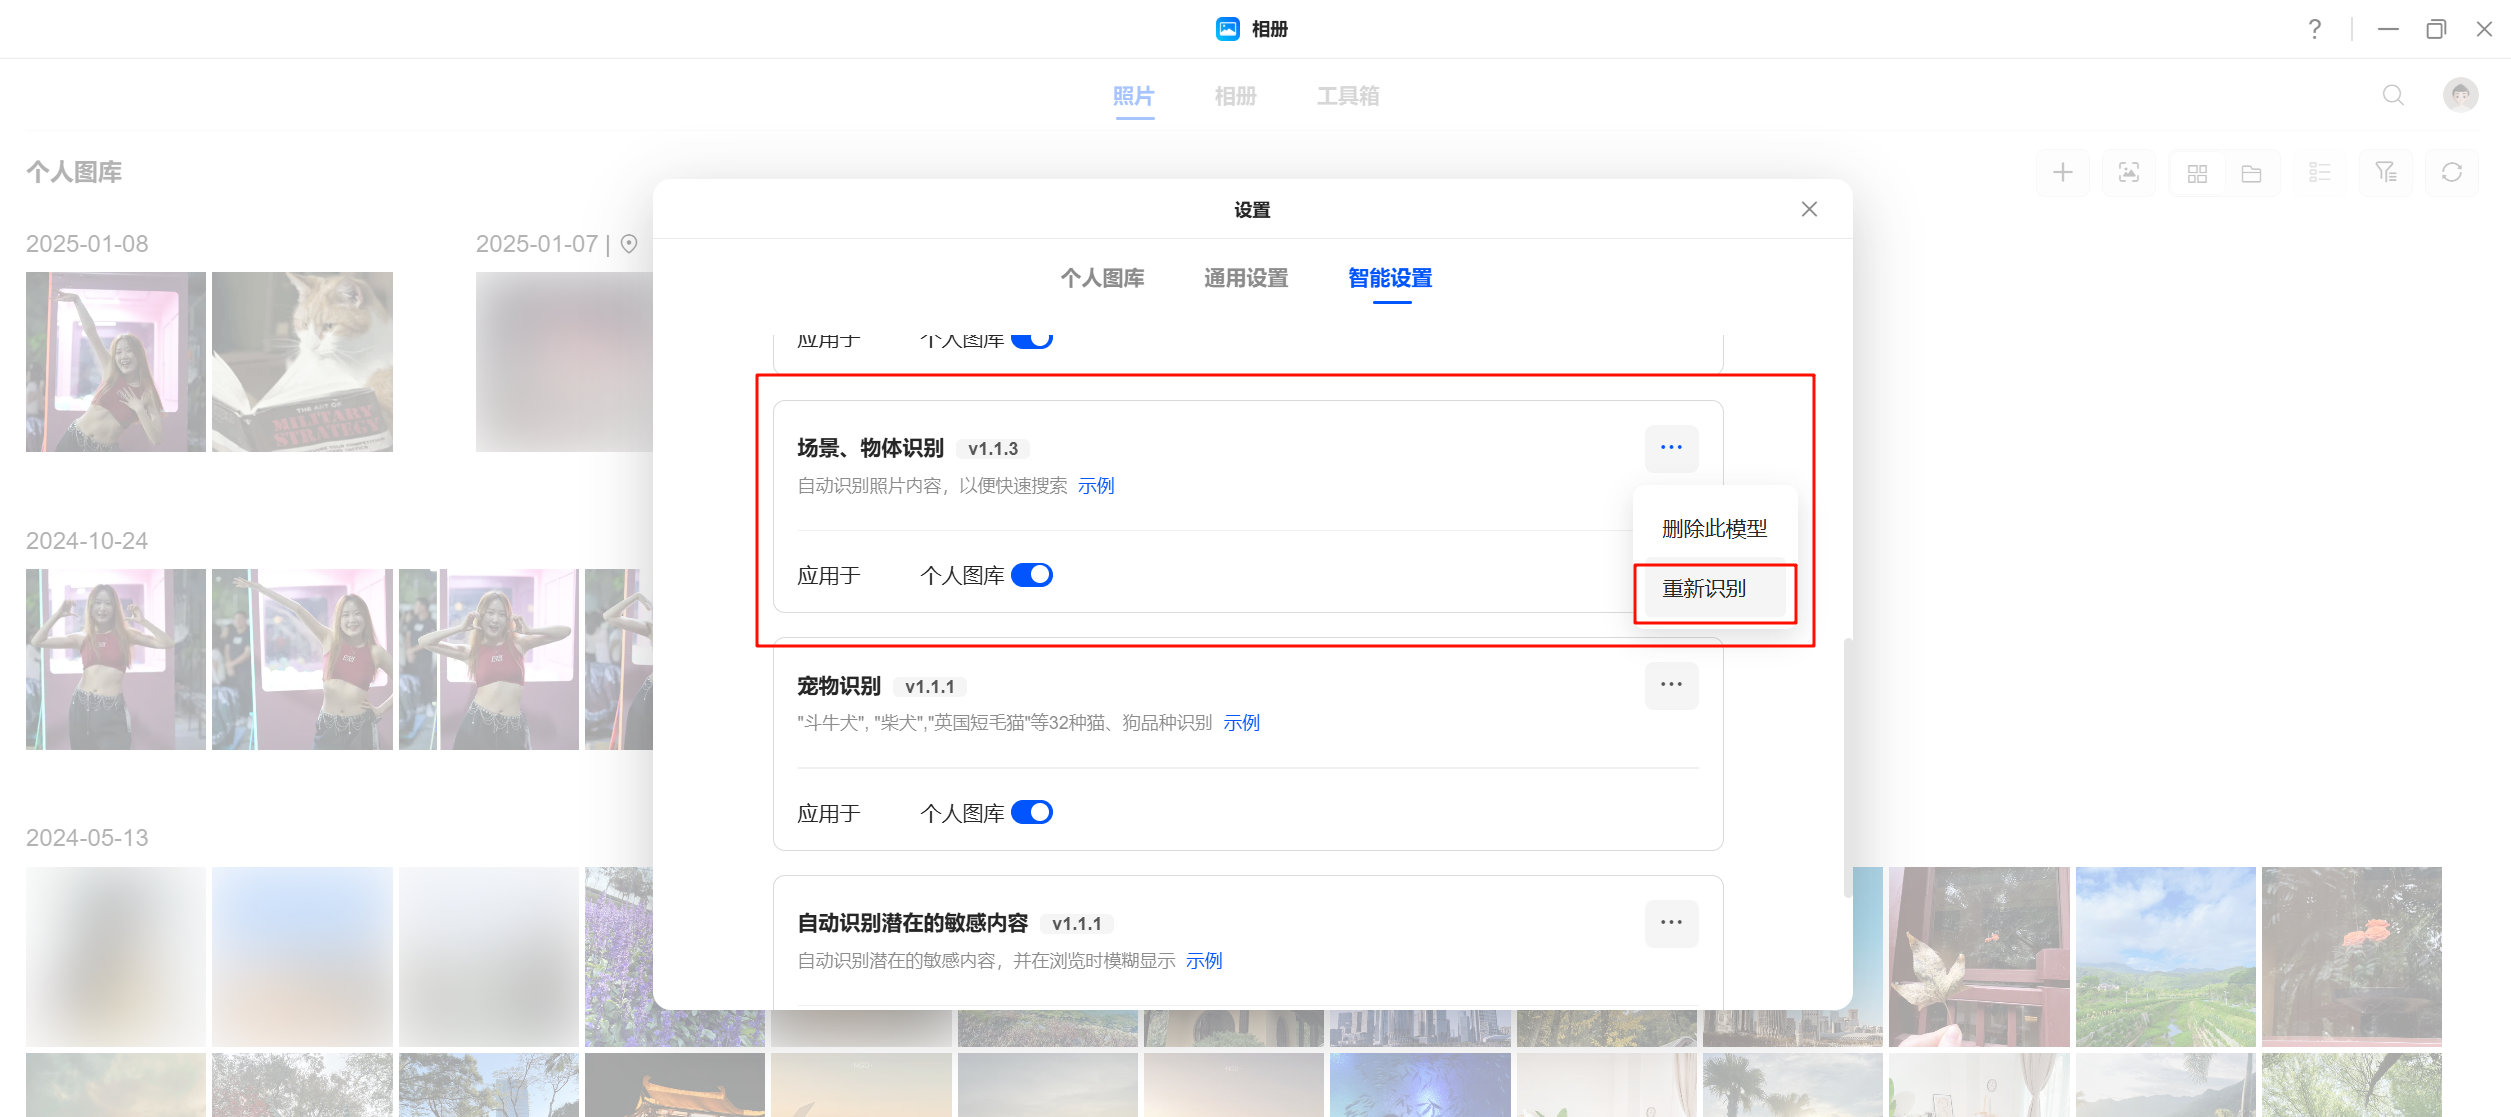
Task: Open the user avatar menu
Action: (2460, 95)
